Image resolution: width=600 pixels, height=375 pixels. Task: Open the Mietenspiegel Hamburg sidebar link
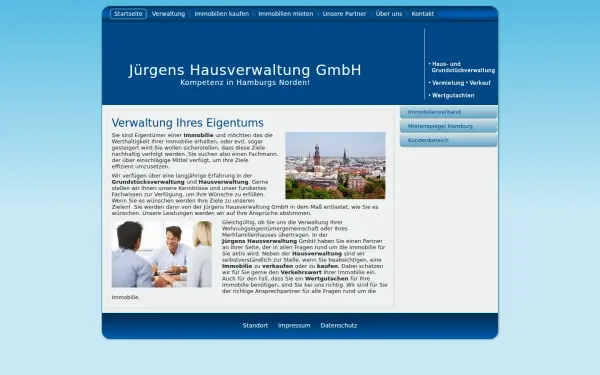[x=448, y=126]
